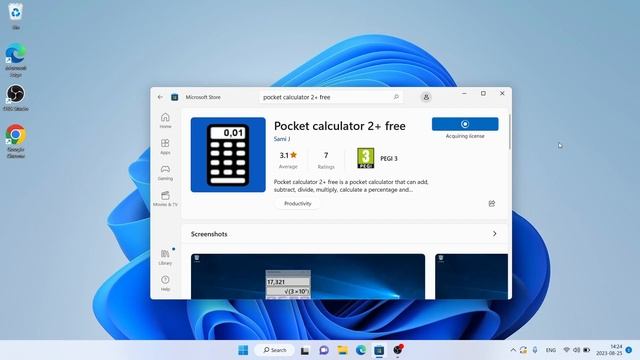Open the volume tray icon
640x360 pixels.
point(576,350)
